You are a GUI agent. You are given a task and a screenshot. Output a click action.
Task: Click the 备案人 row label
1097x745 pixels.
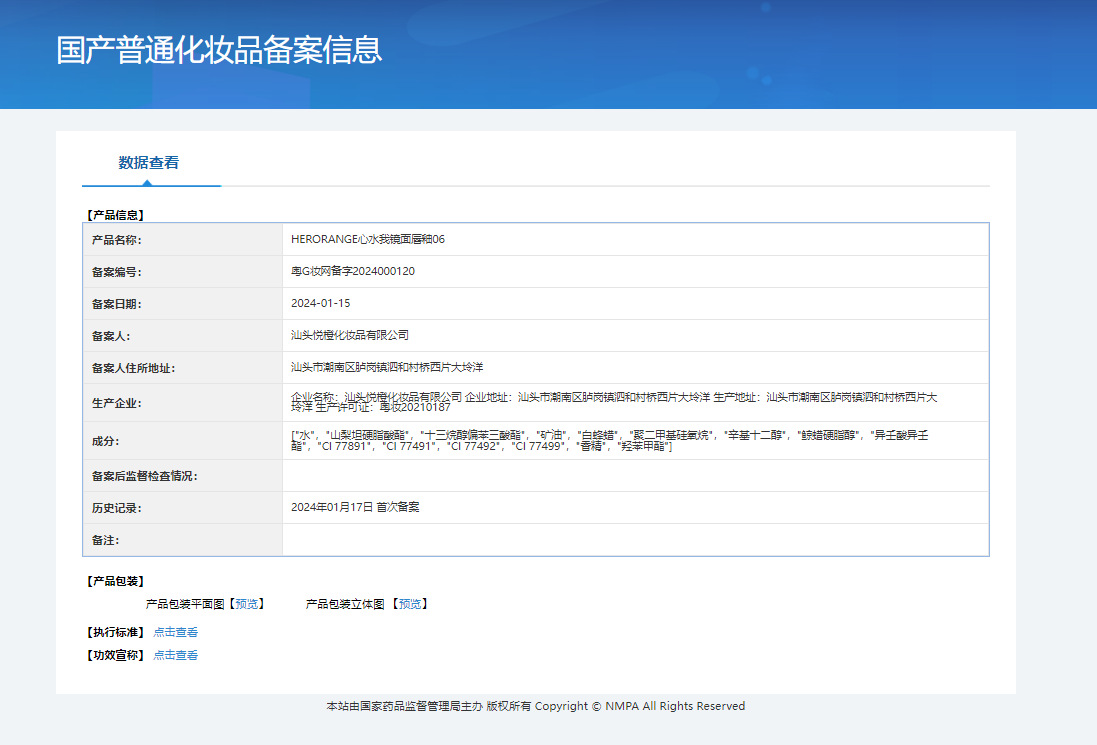(111, 336)
